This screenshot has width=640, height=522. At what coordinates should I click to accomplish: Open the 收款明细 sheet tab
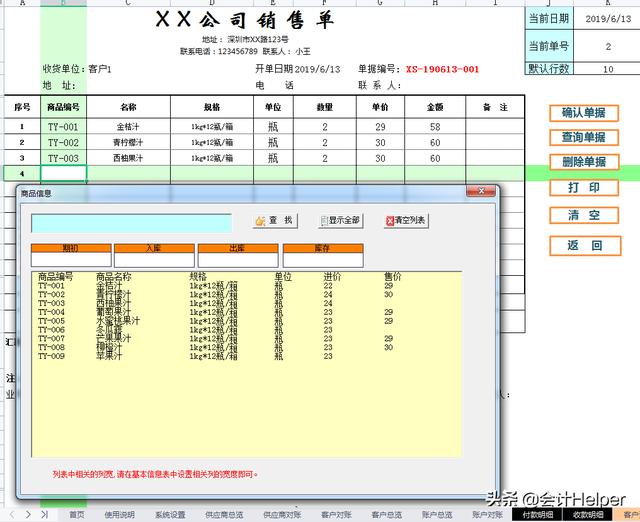click(x=588, y=515)
